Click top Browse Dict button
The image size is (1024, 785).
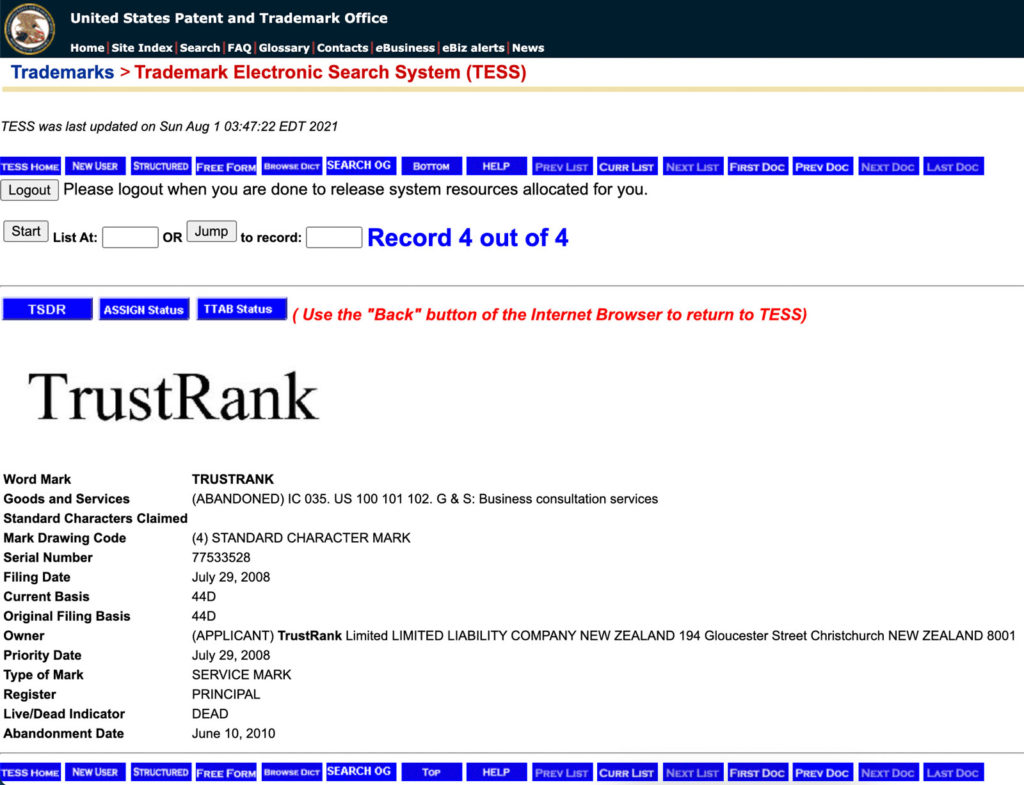(292, 167)
